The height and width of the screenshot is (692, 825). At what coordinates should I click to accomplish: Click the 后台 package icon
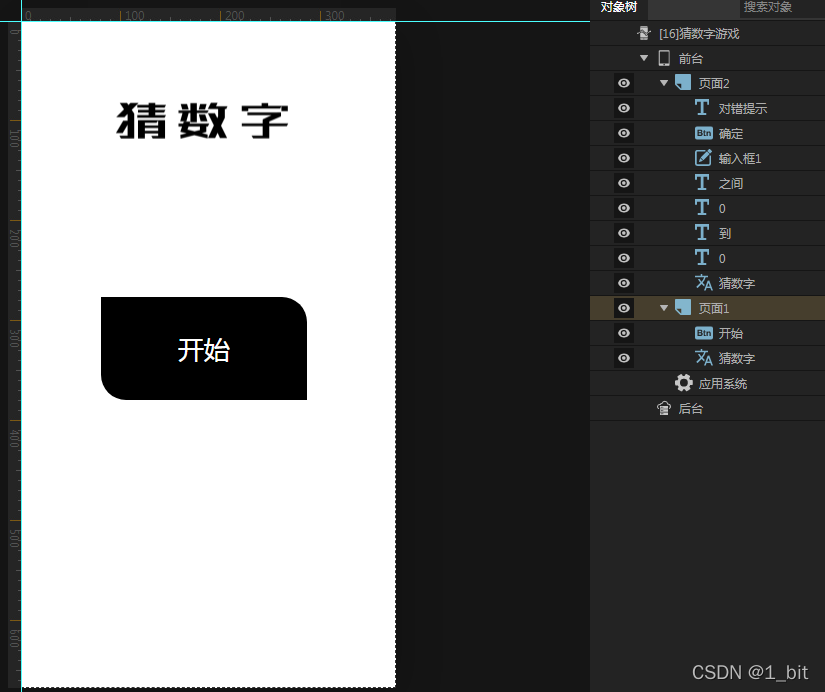click(665, 408)
